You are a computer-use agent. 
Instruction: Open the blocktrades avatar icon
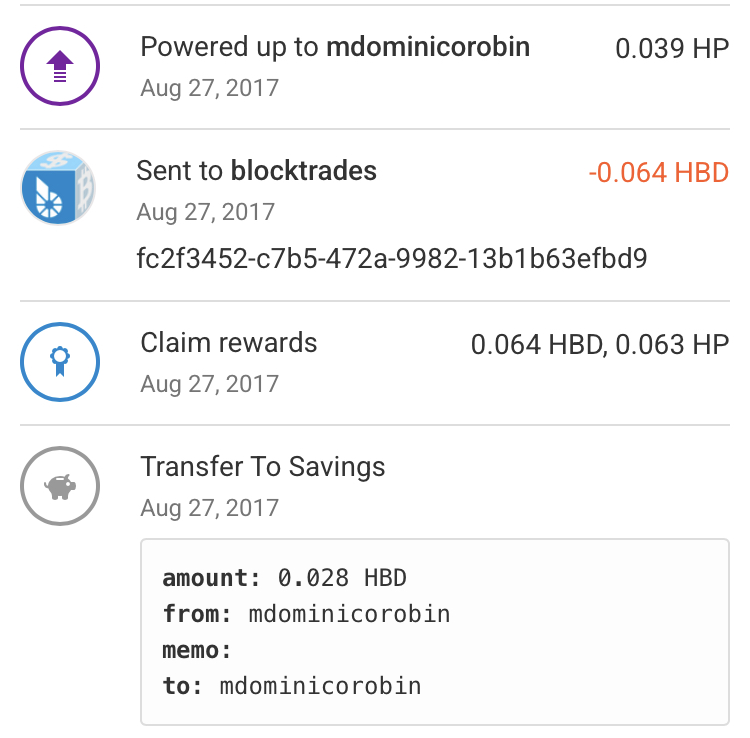coord(60,189)
